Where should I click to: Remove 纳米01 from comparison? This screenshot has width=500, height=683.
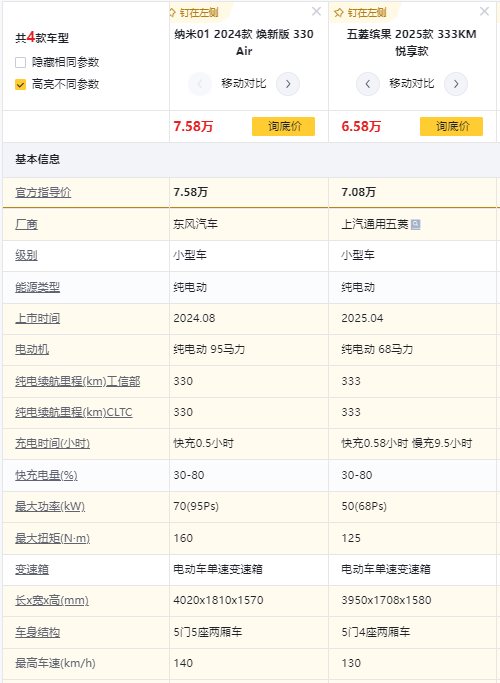(x=317, y=11)
